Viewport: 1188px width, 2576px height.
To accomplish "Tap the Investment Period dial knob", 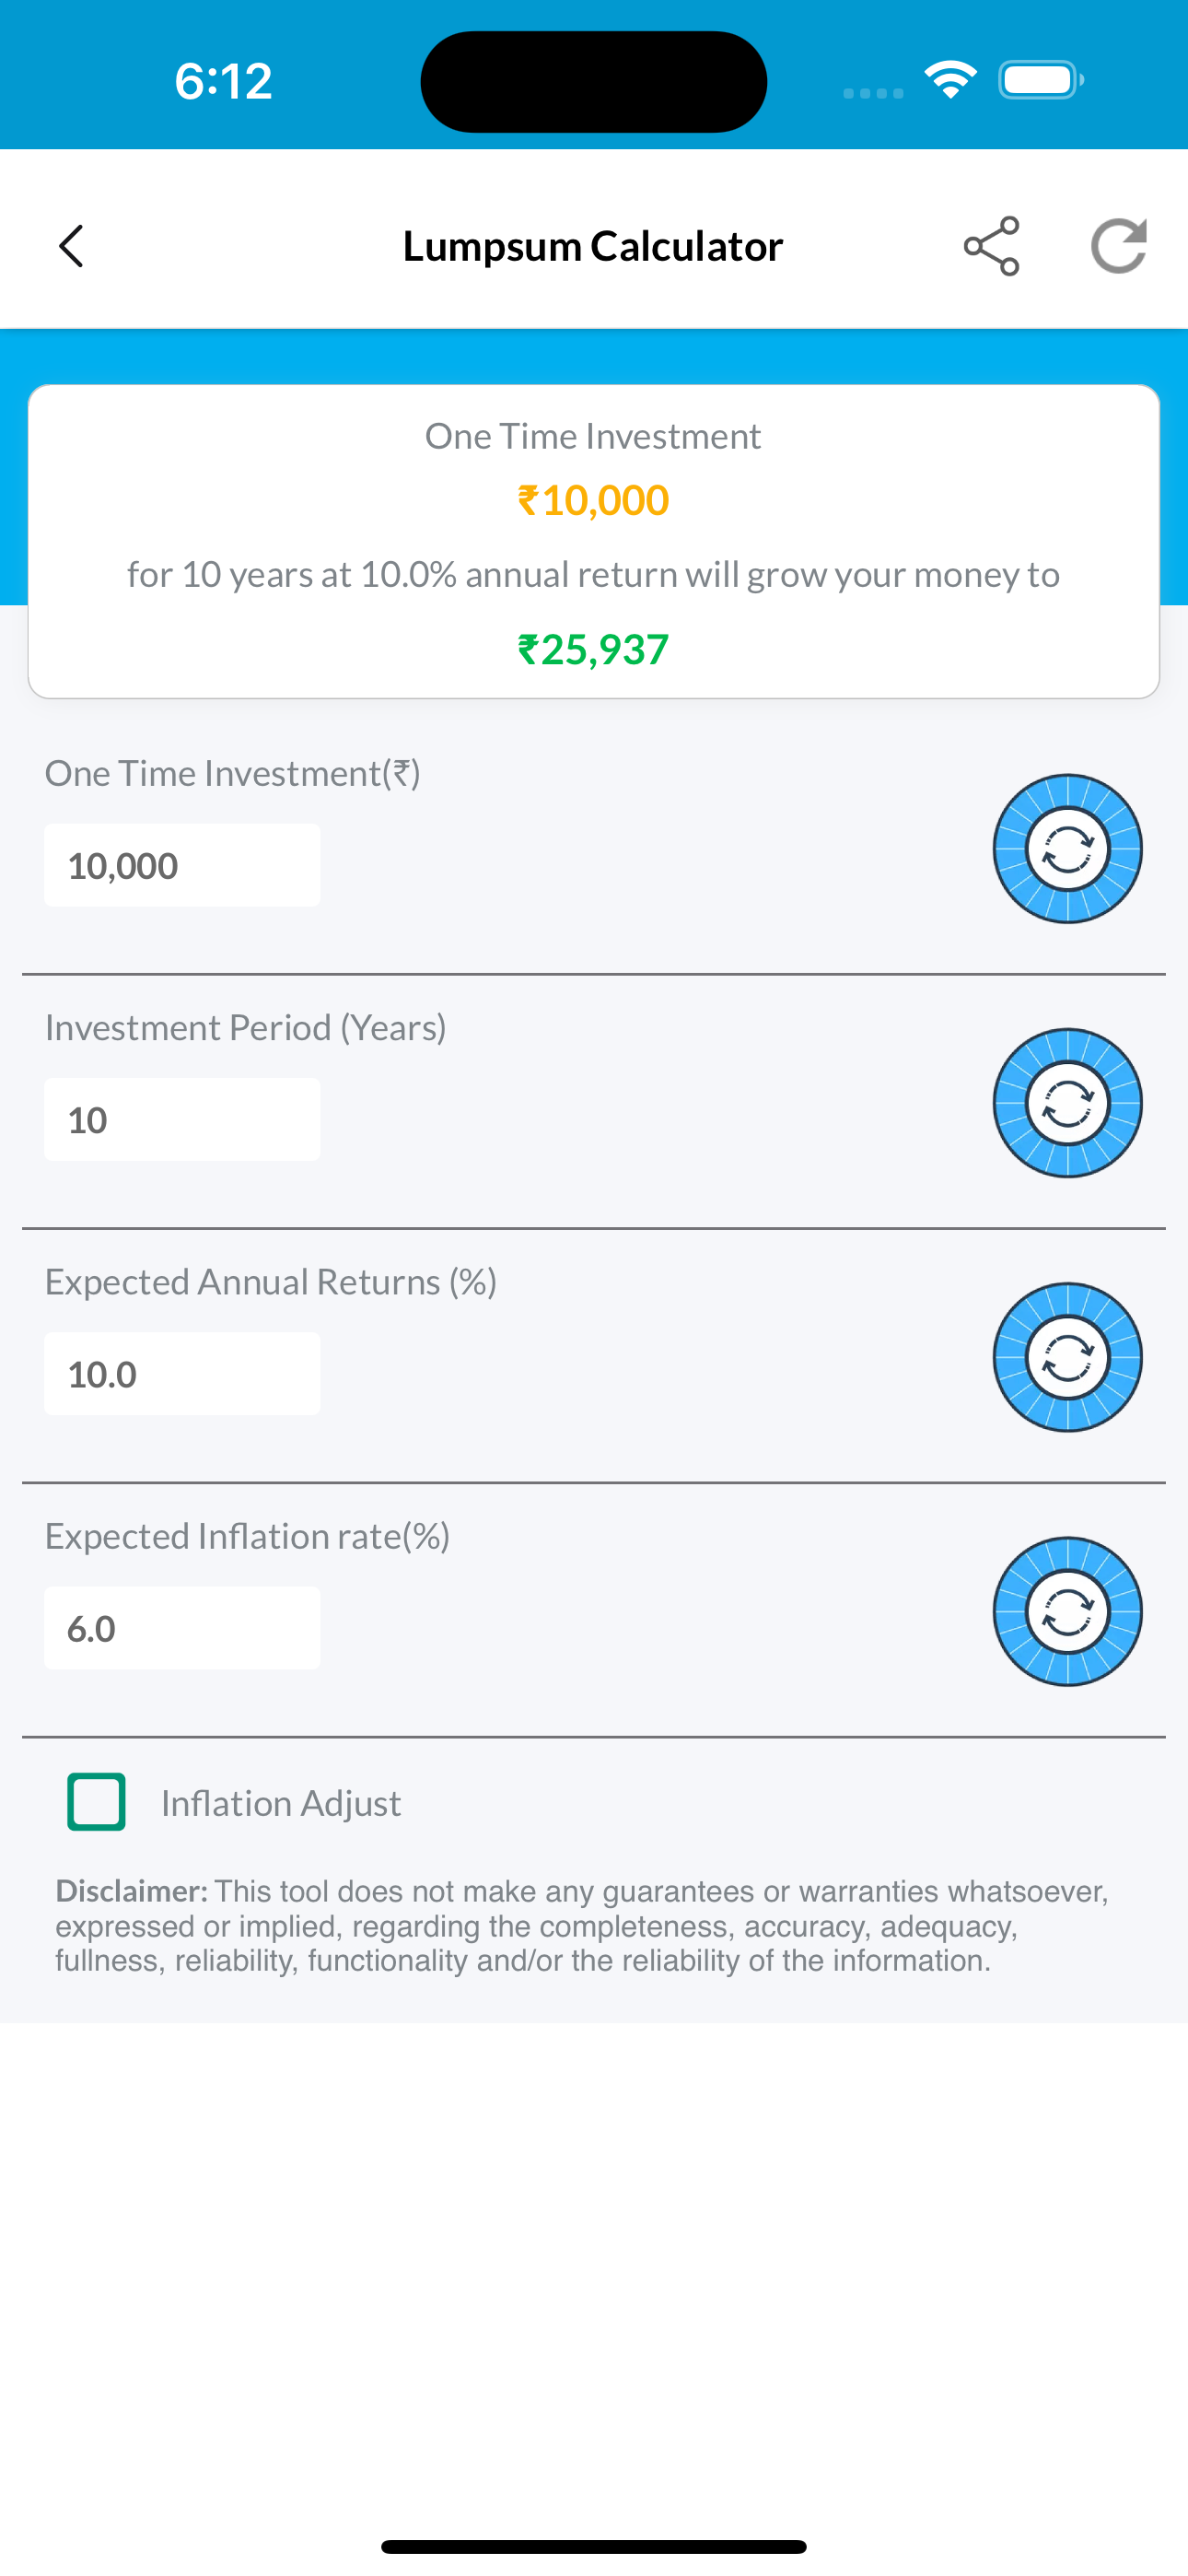I will coord(1068,1103).
